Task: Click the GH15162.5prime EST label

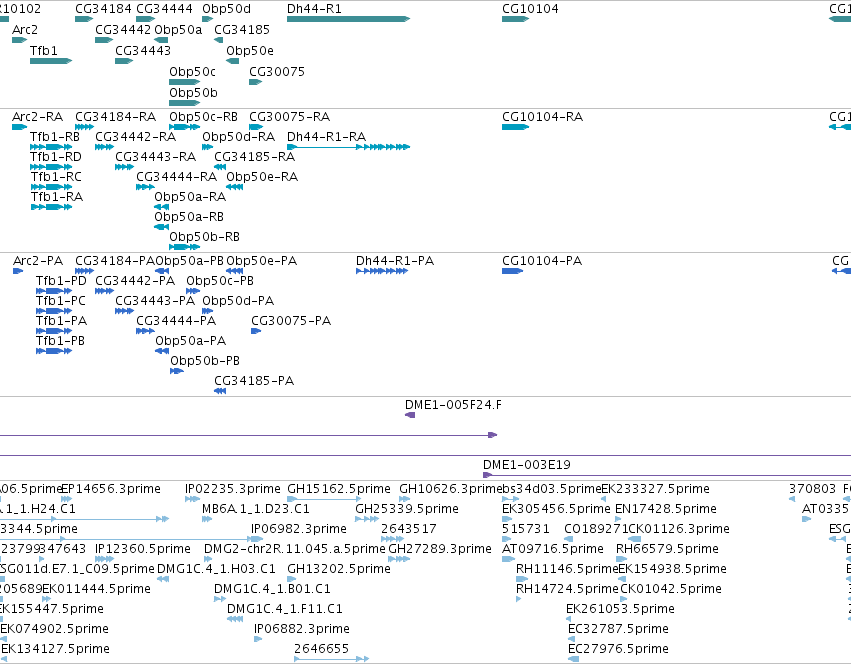Action: pos(339,489)
